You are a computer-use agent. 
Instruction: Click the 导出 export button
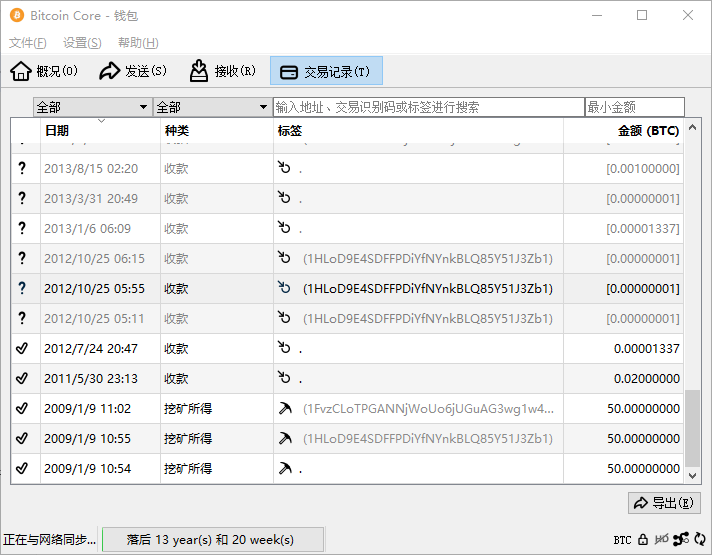664,503
